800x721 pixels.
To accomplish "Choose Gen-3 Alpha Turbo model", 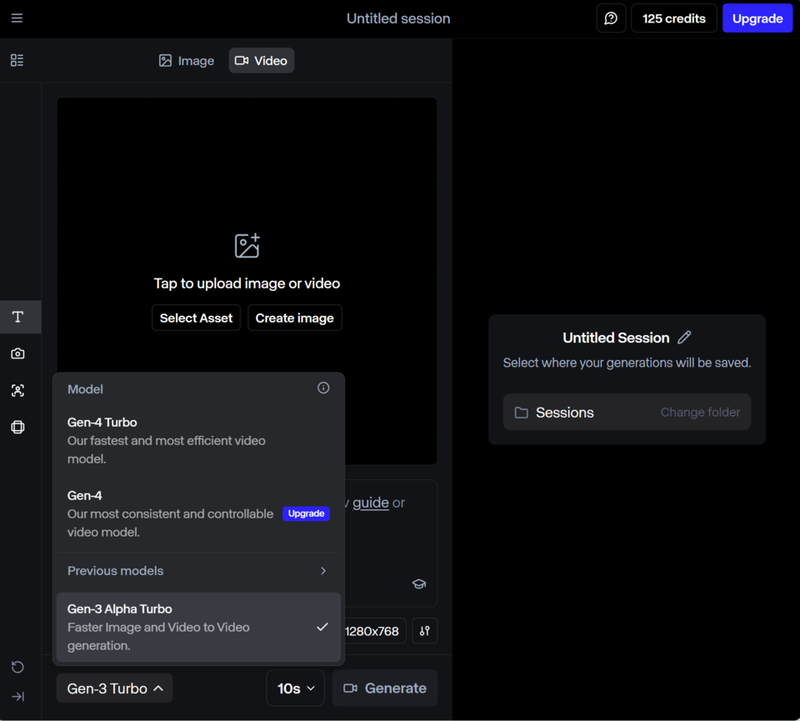I will [x=198, y=627].
